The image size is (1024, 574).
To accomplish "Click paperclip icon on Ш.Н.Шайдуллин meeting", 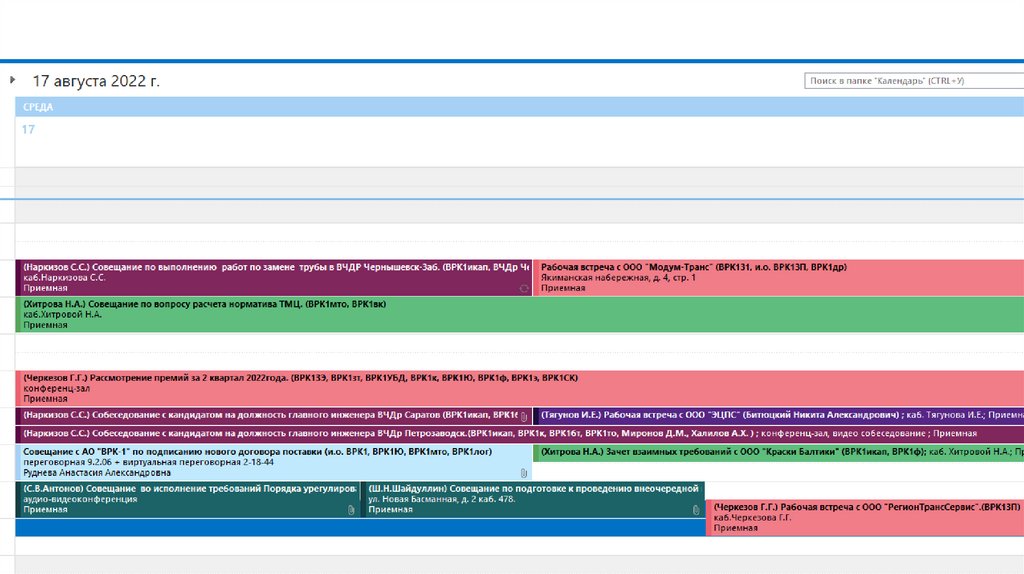I will (x=697, y=510).
